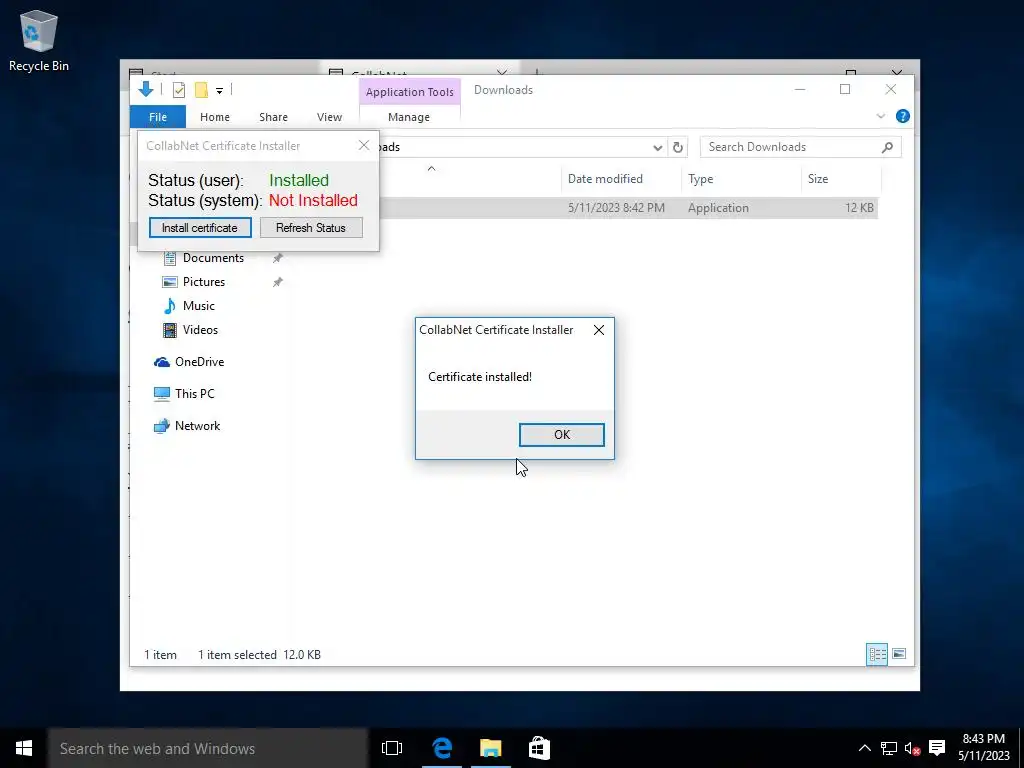Click the Properties quick access toolbar icon
Viewport: 1024px width, 768px height.
pos(178,90)
